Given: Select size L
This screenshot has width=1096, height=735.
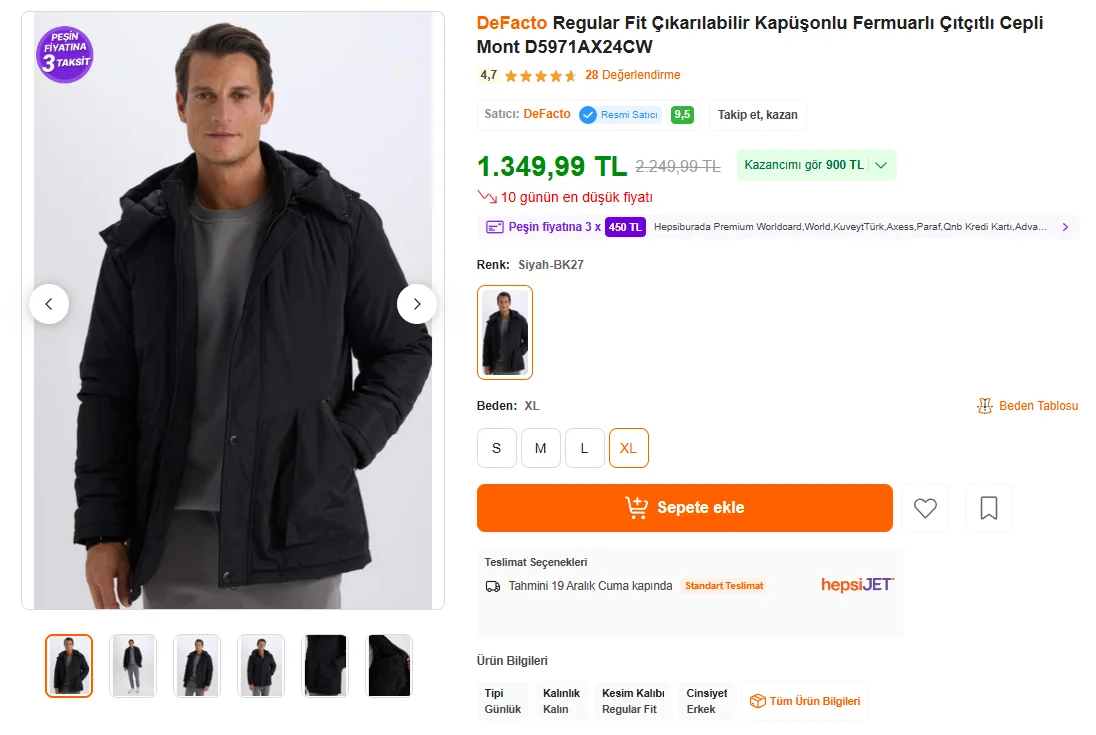Looking at the screenshot, I should tap(584, 448).
